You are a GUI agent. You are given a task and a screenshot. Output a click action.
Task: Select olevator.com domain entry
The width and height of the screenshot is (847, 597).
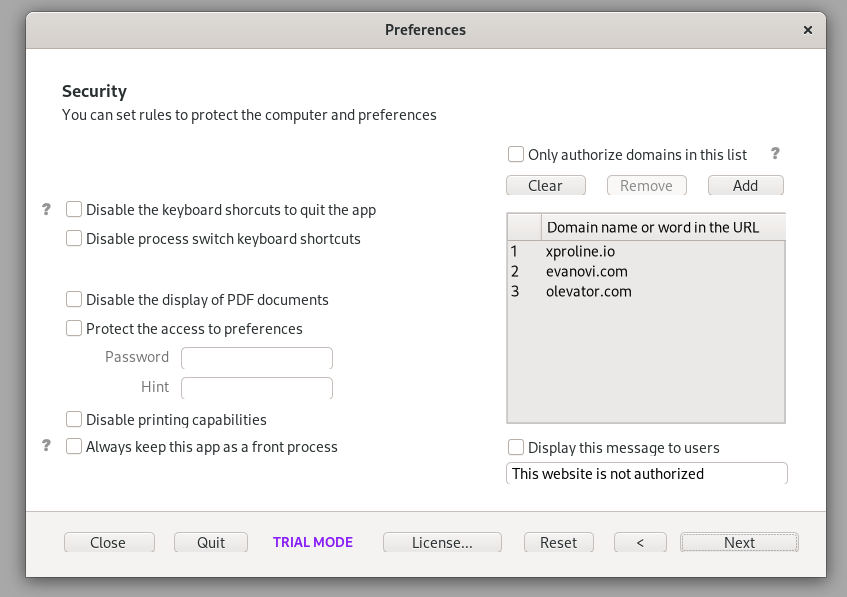[x=646, y=291]
